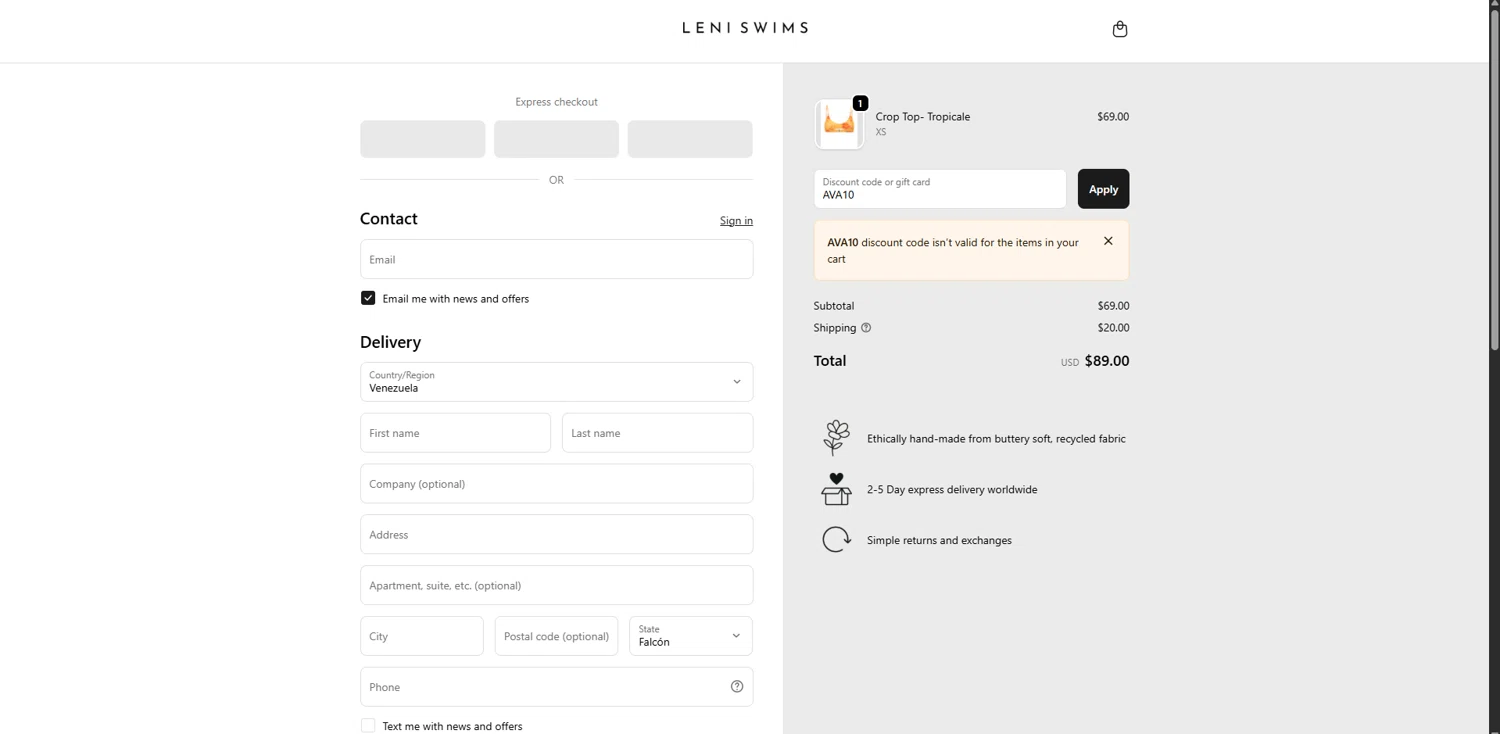Focus the Apartment, suite, etc. field
This screenshot has height=734, width=1500.
point(556,585)
